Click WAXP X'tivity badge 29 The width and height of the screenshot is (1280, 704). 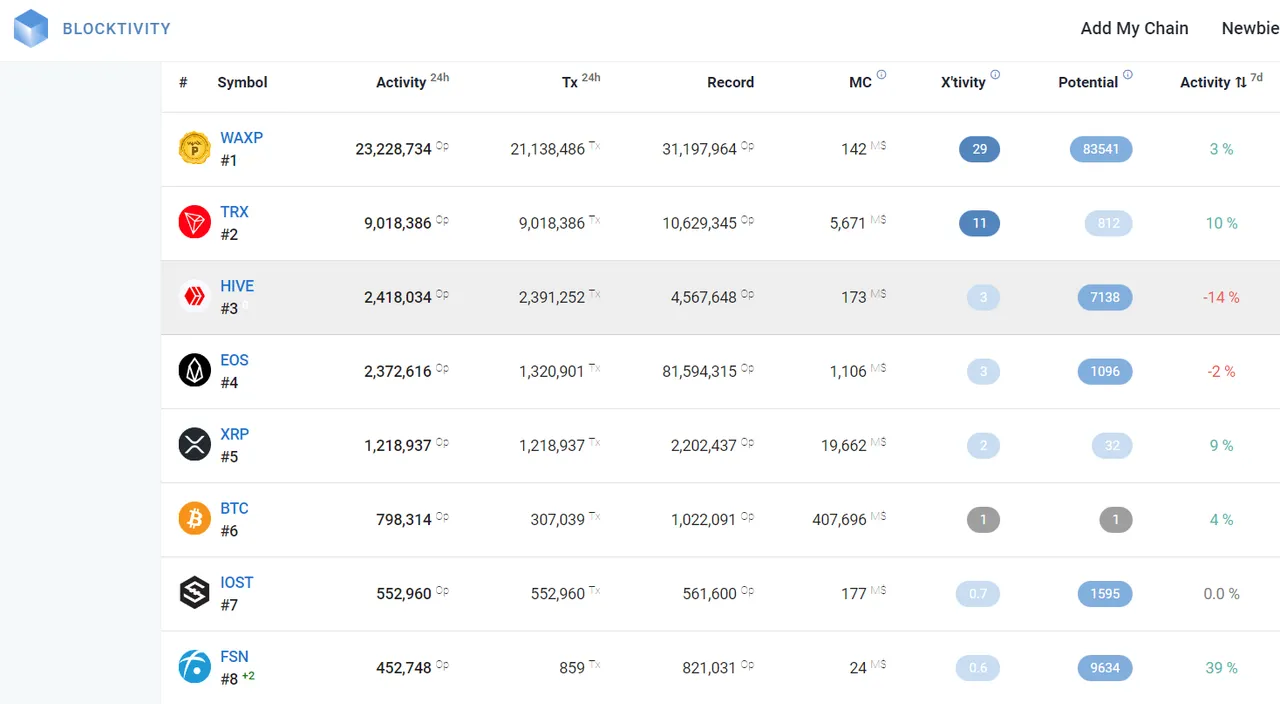tap(979, 149)
